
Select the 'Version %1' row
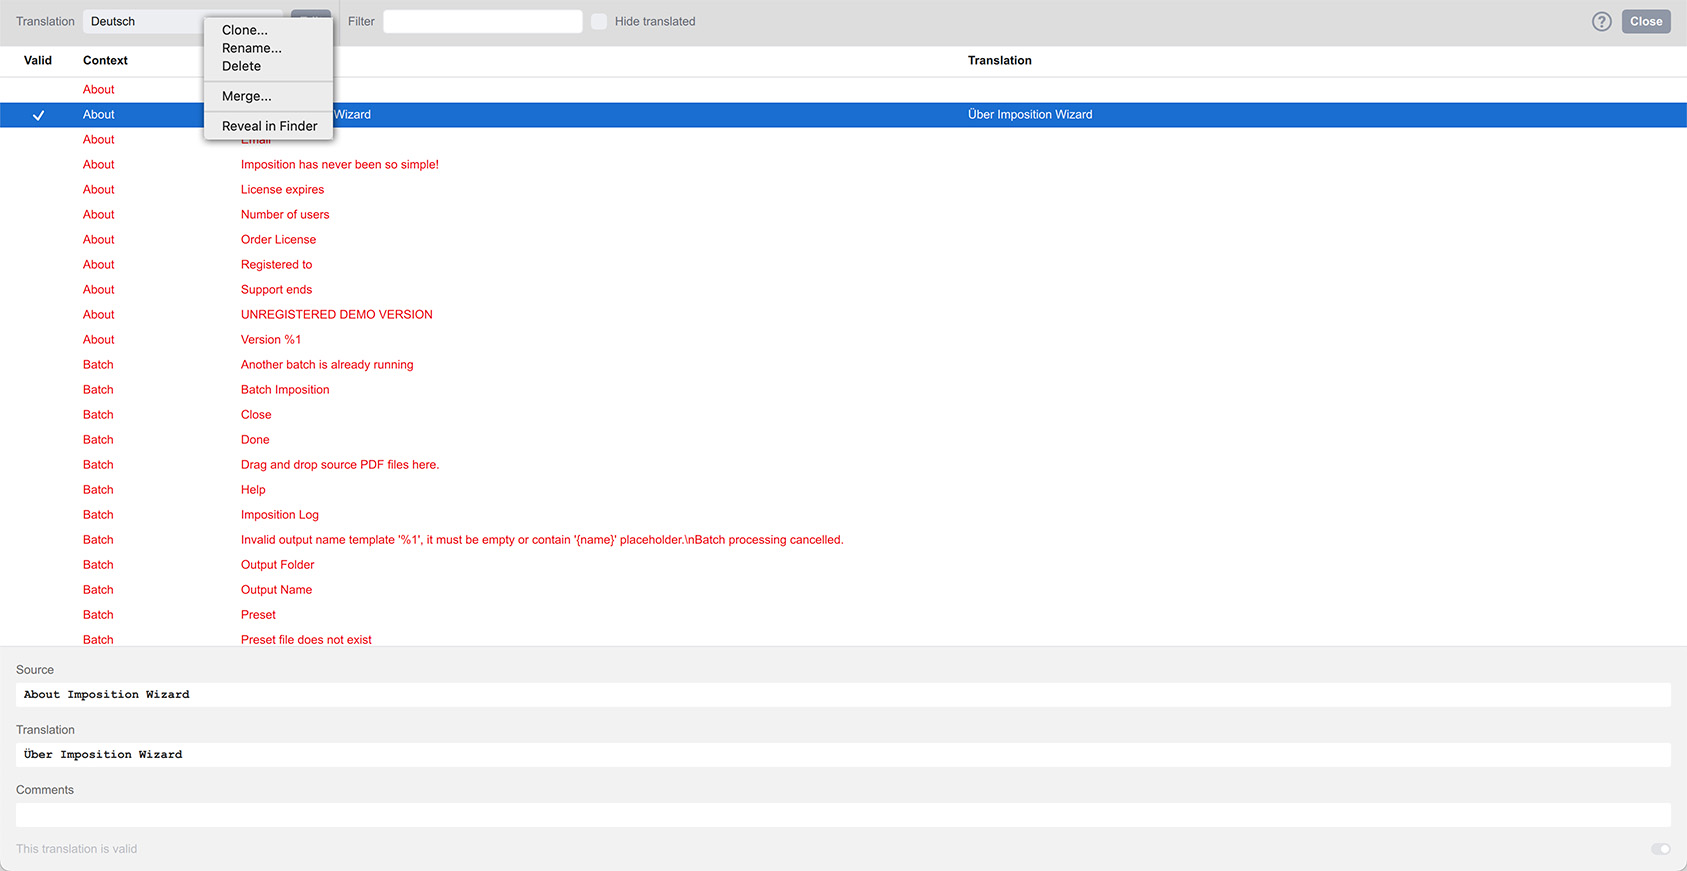pyautogui.click(x=843, y=340)
